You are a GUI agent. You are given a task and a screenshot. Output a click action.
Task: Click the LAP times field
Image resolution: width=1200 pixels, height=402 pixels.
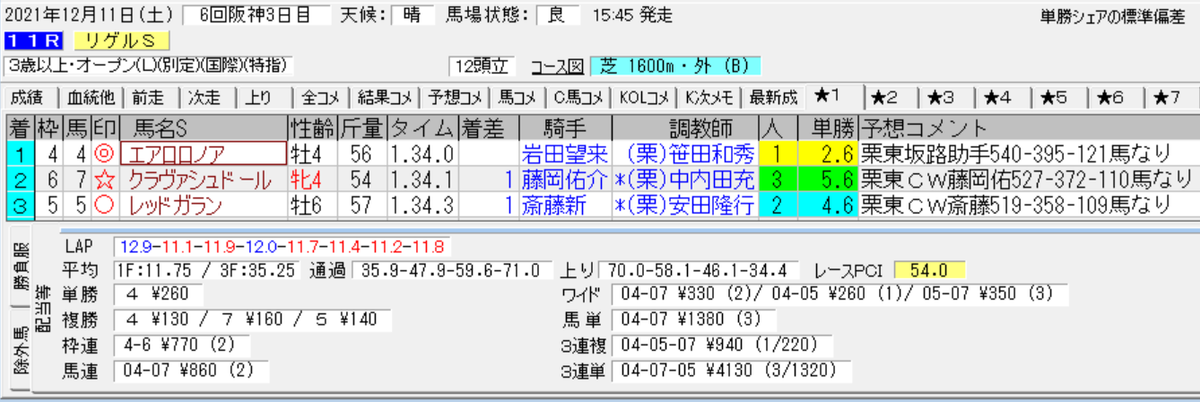tap(283, 245)
